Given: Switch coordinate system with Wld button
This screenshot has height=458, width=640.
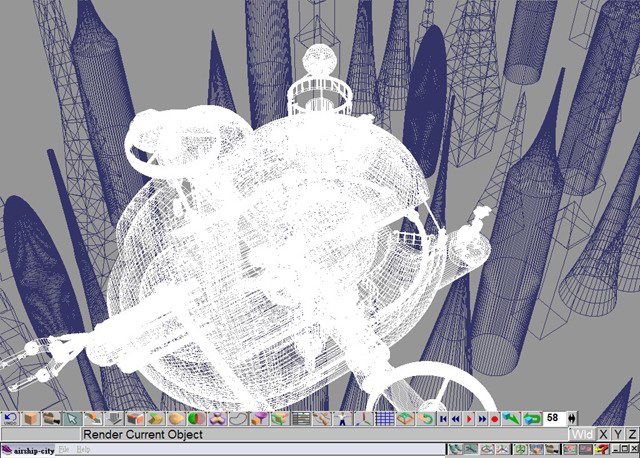Looking at the screenshot, I should [x=582, y=434].
